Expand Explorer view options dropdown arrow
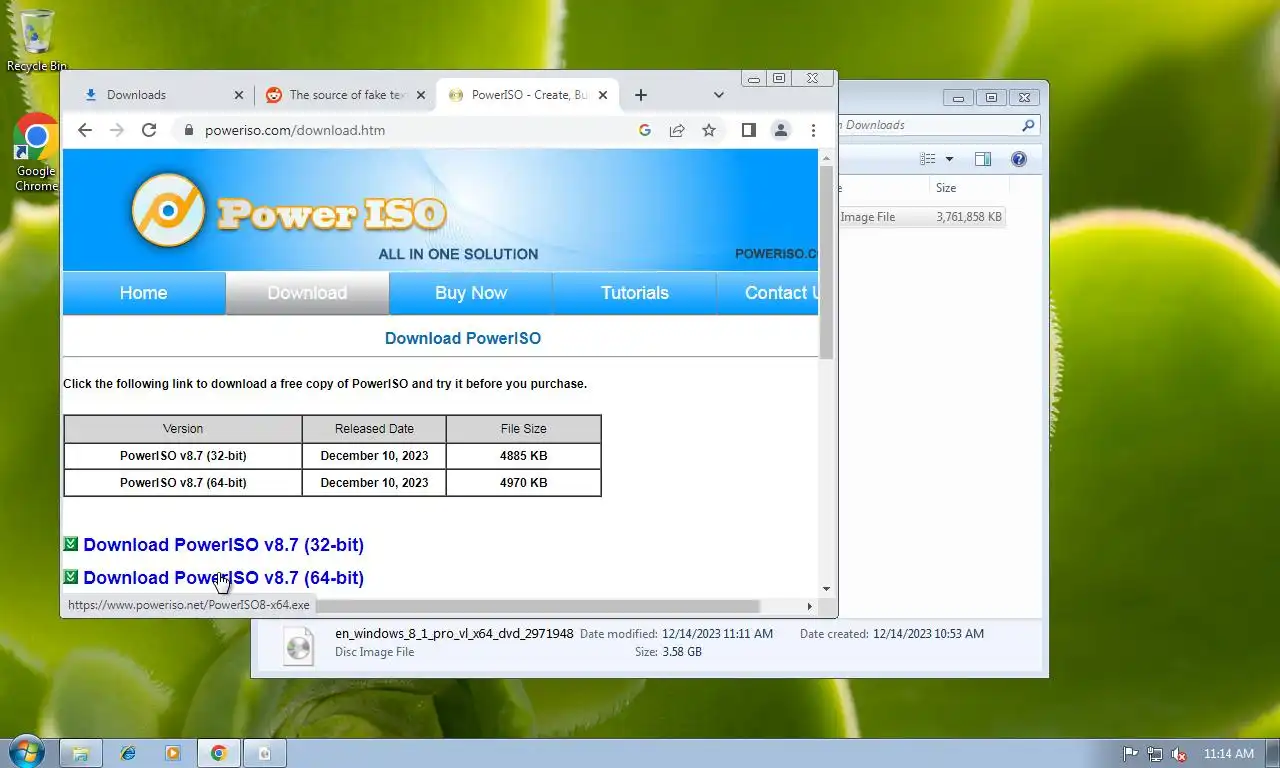 [x=949, y=159]
